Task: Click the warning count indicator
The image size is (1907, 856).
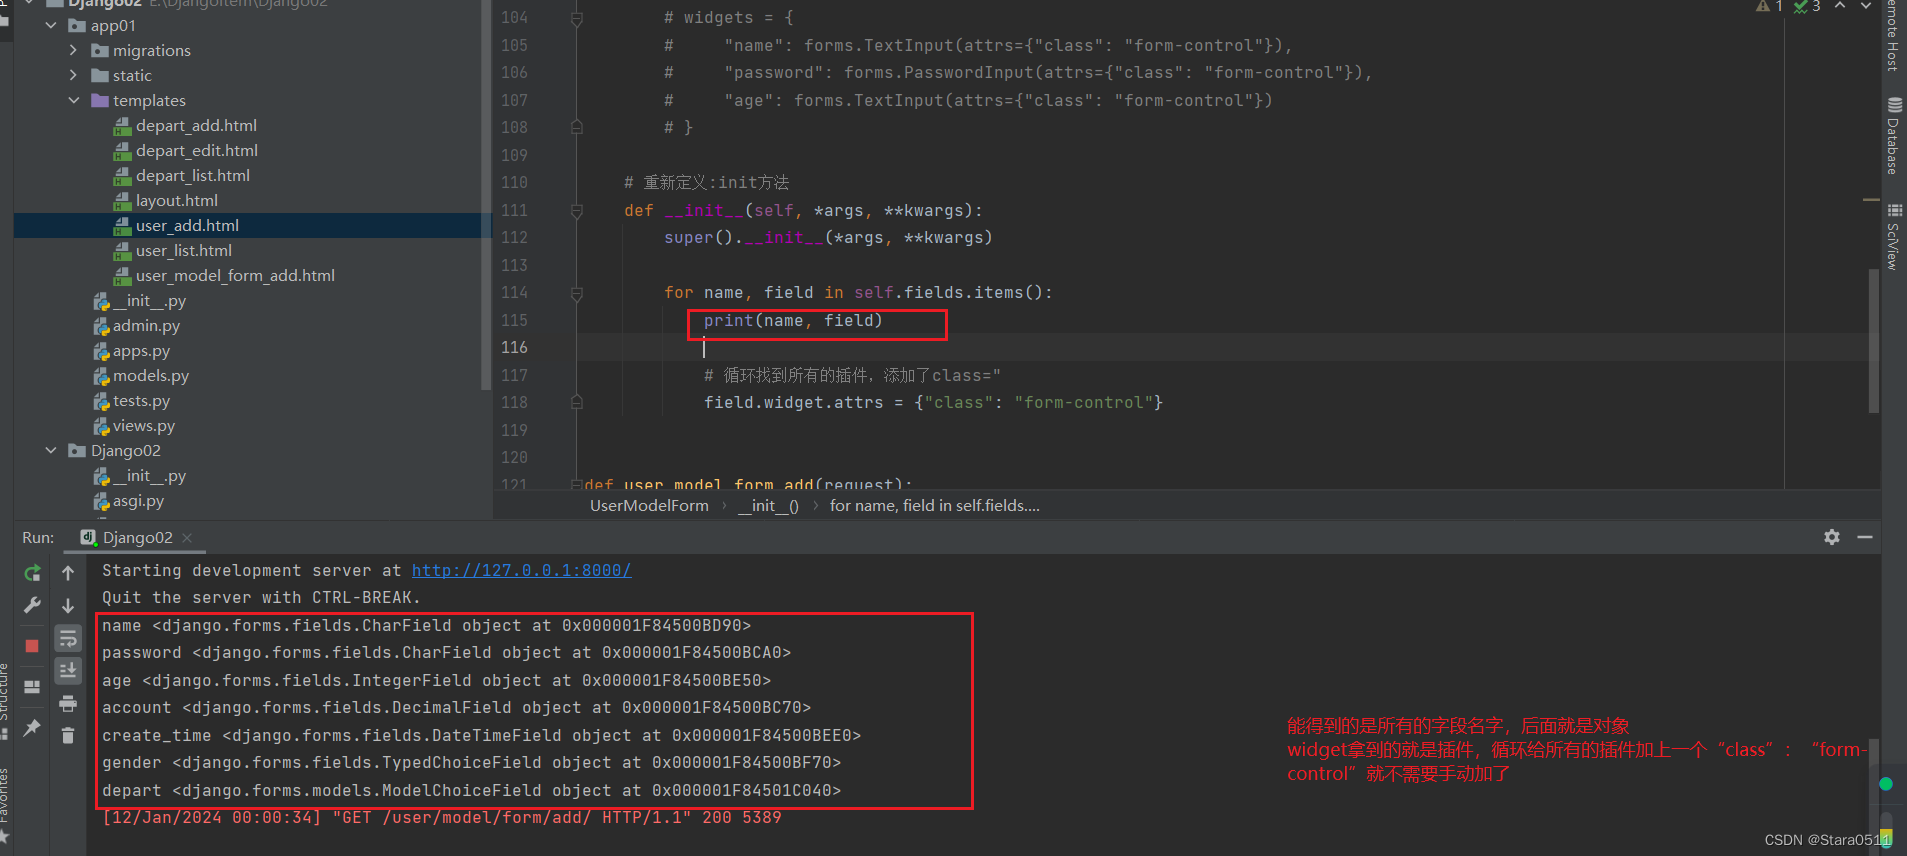Action: [1770, 6]
